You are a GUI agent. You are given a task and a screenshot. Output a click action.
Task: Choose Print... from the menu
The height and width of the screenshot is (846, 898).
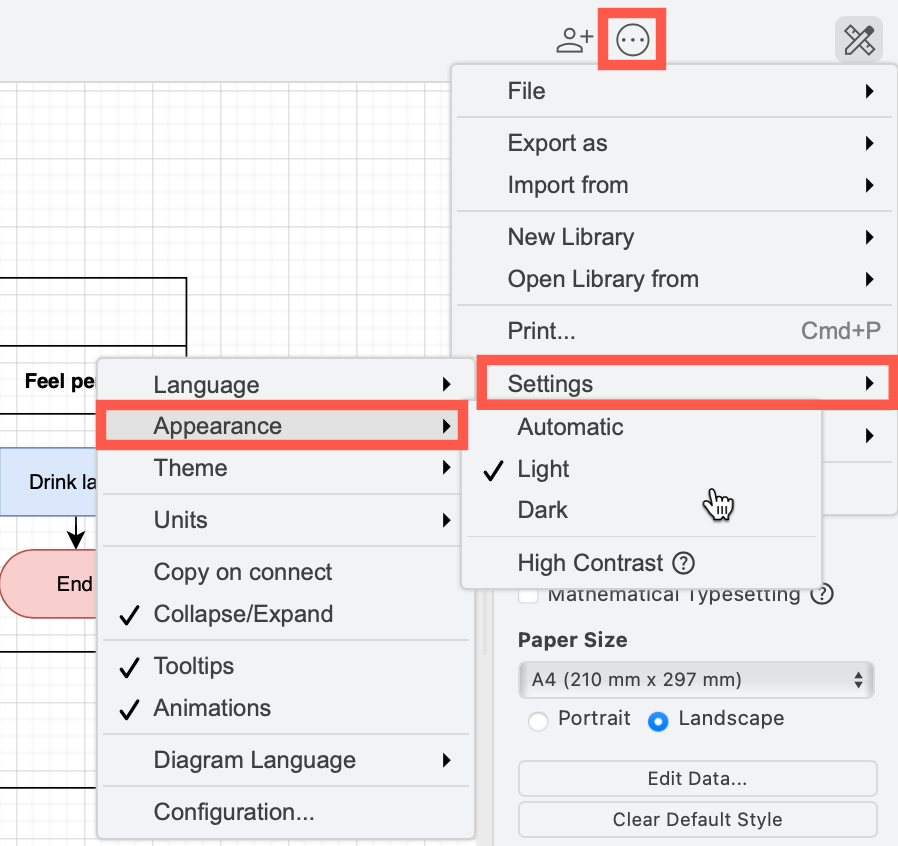coord(541,331)
